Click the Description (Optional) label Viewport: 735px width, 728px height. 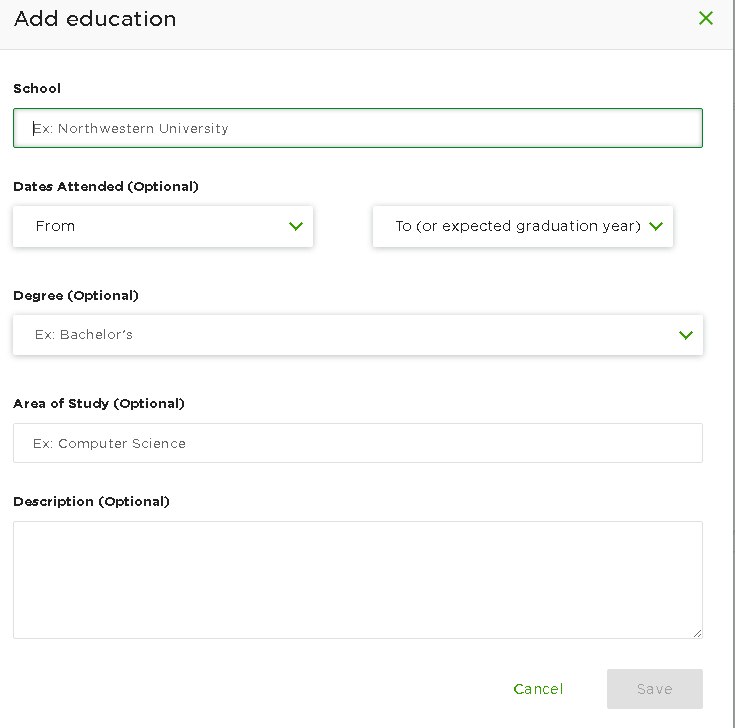tap(91, 502)
